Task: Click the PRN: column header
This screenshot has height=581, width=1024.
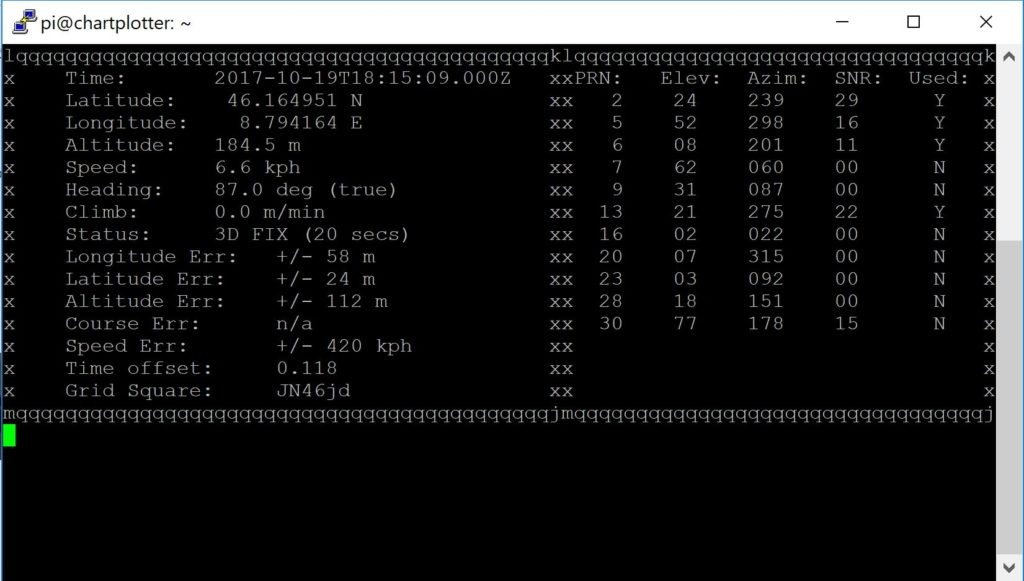Action: pos(598,78)
